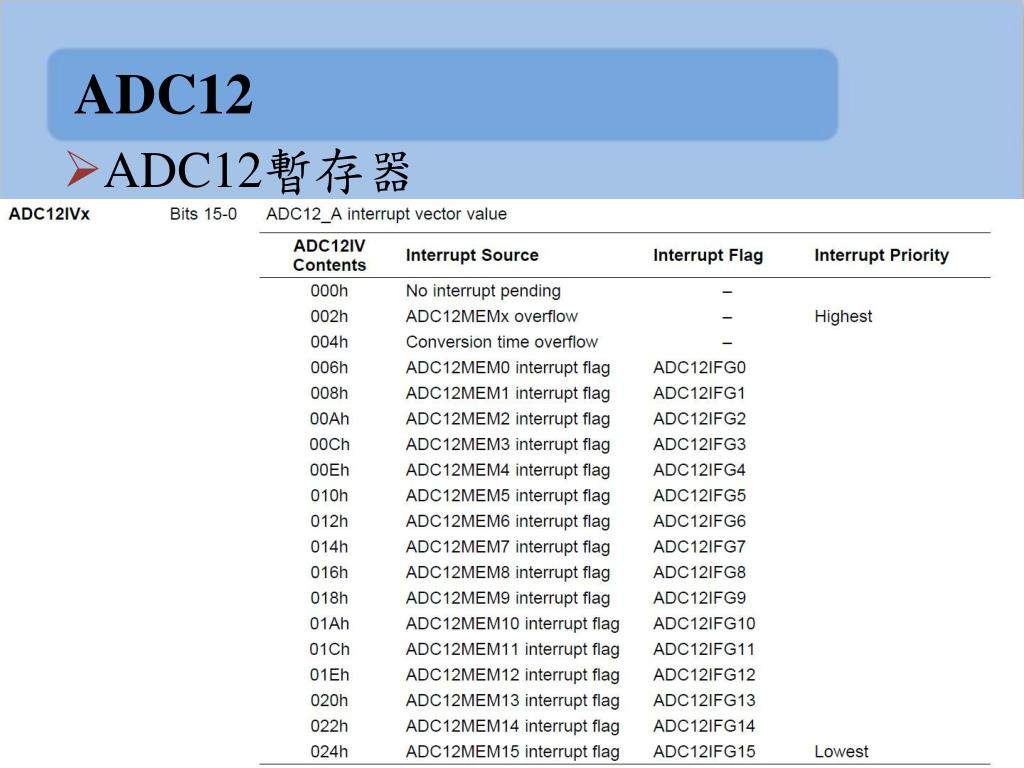This screenshot has width=1024, height=768.
Task: Click 'ADC12MEM6 interrupt flag' source cell
Action: click(x=507, y=522)
